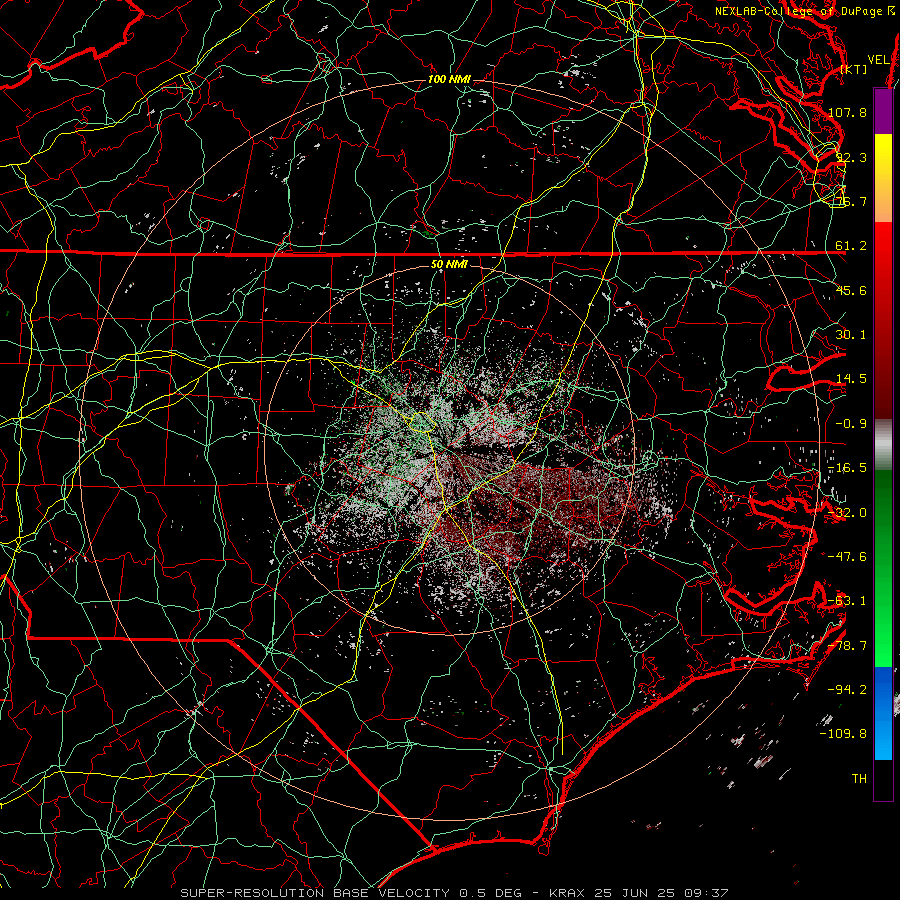The height and width of the screenshot is (900, 900).
Task: Click the TH legend label
Action: coord(859,779)
